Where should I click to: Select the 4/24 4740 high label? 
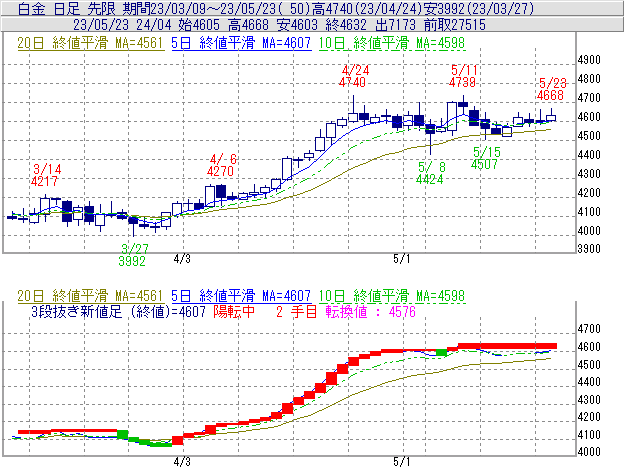pyautogui.click(x=354, y=76)
